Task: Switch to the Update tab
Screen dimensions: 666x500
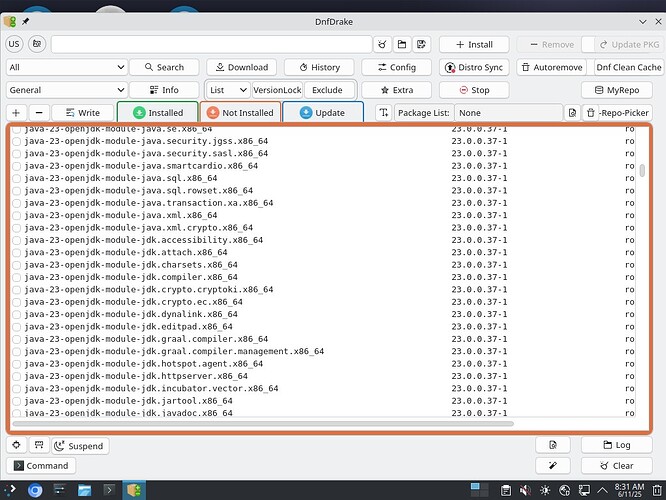Action: coord(323,113)
